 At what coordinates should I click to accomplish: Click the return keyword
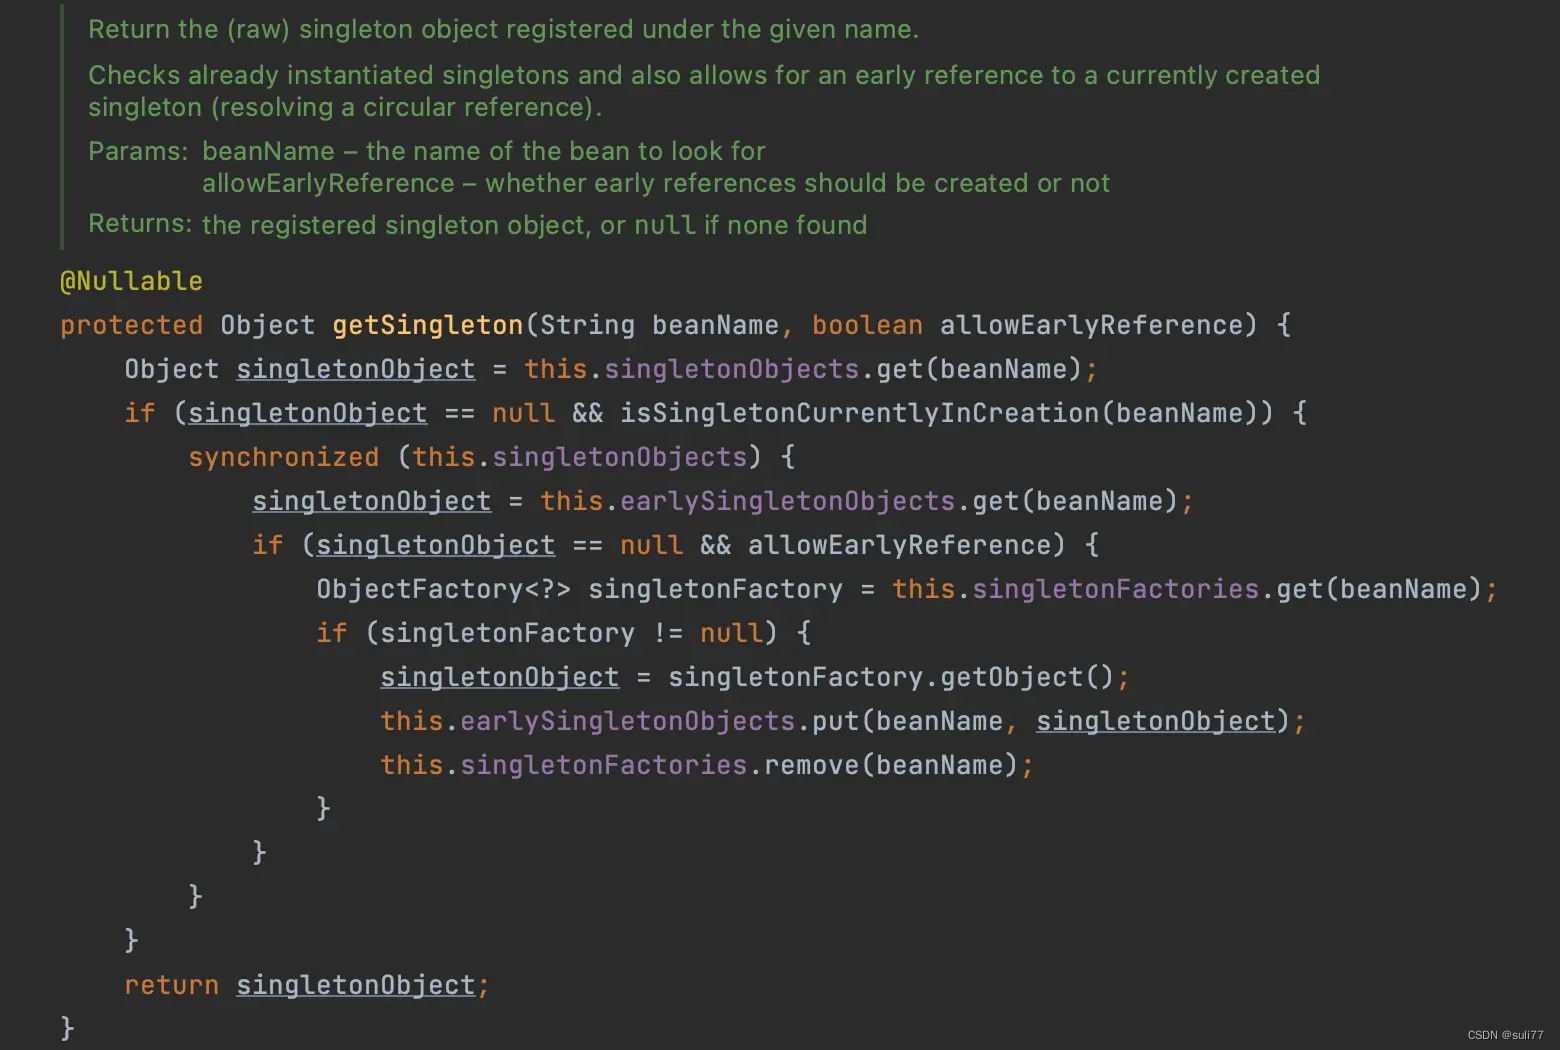[171, 985]
